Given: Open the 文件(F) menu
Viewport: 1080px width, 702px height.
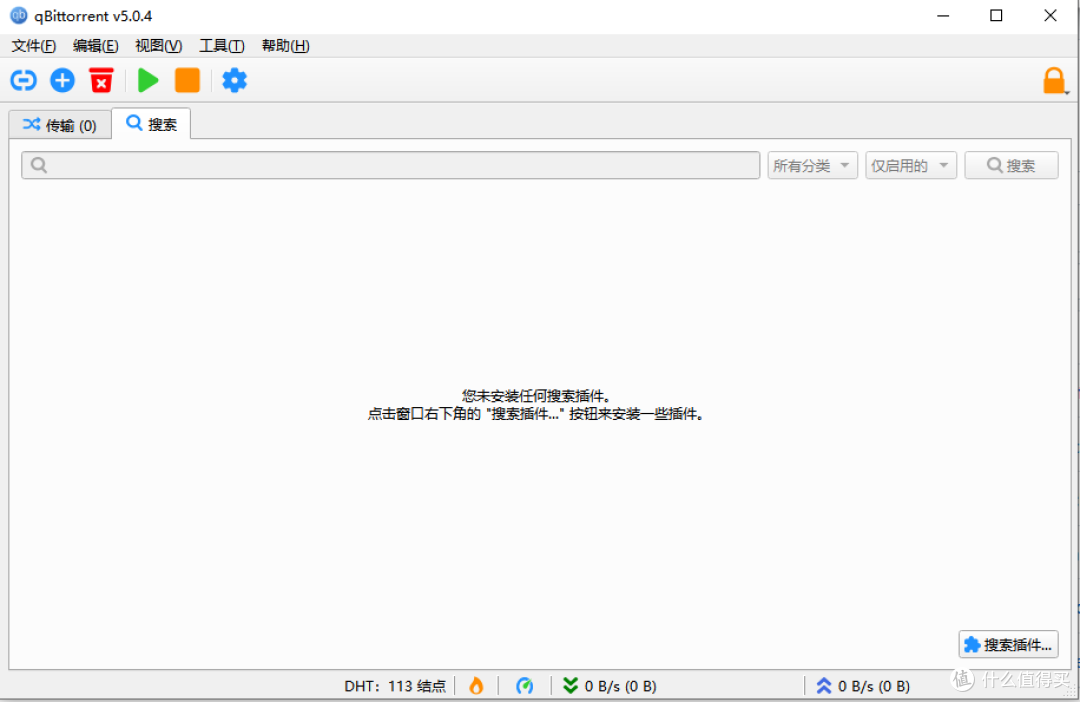Looking at the screenshot, I should pos(34,46).
